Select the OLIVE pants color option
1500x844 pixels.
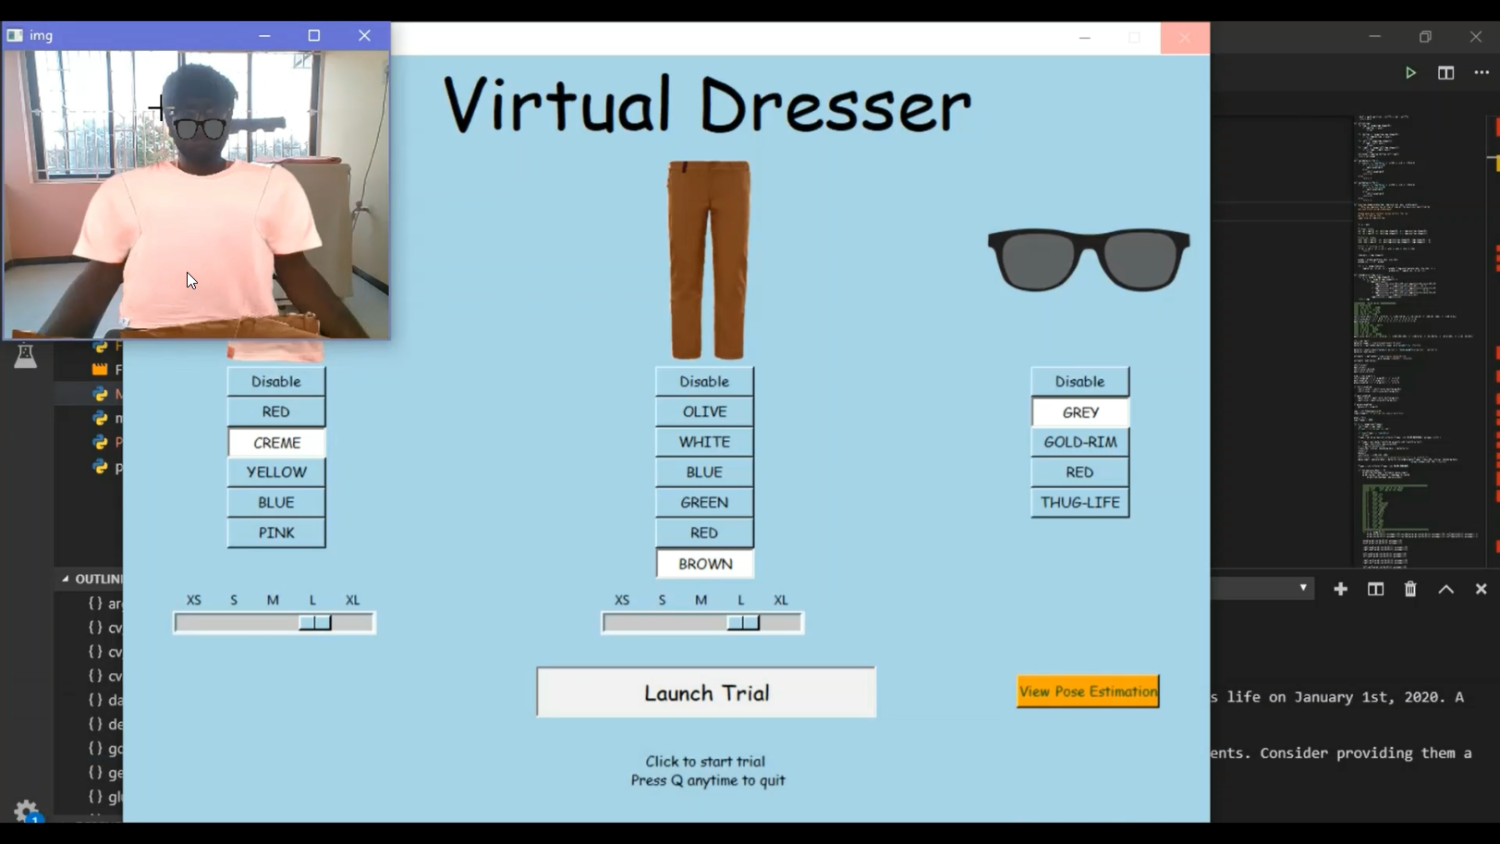(x=704, y=411)
